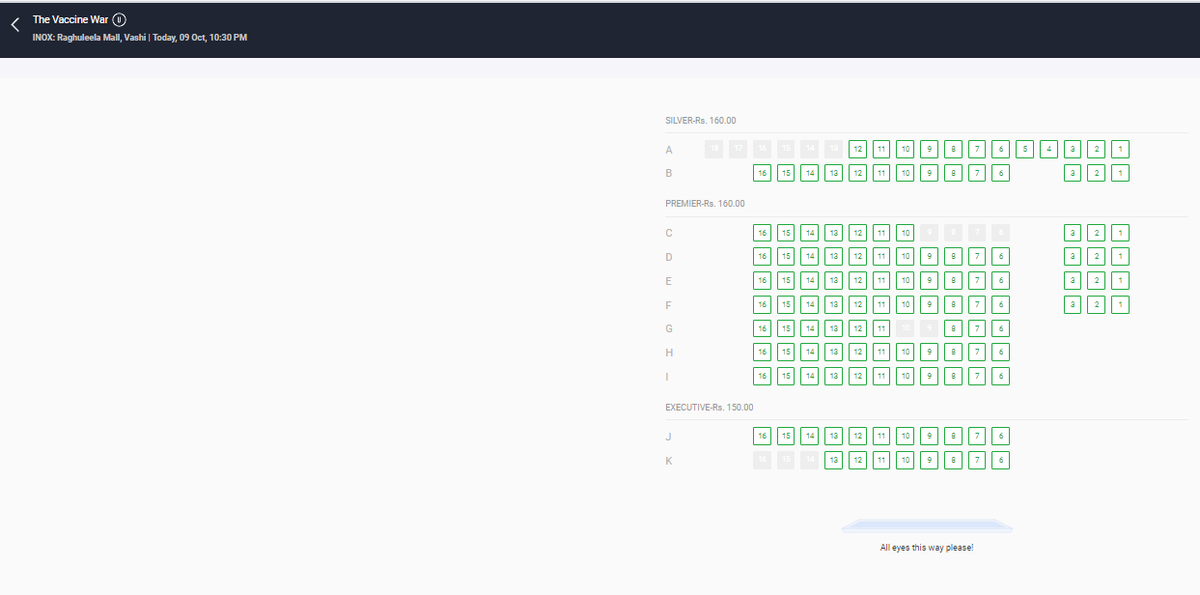Select seat 13 in row K
Image resolution: width=1200 pixels, height=595 pixels.
834,460
